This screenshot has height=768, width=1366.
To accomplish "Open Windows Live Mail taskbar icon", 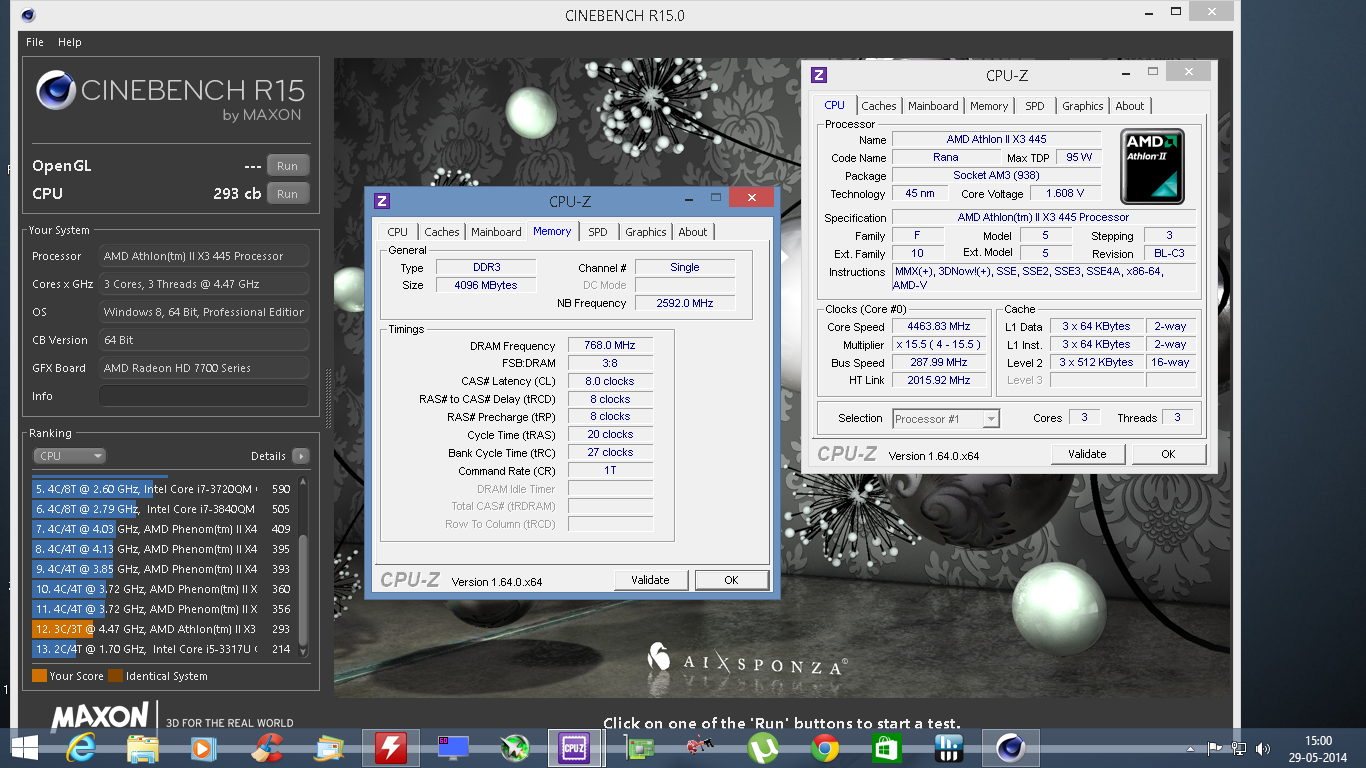I will point(329,748).
